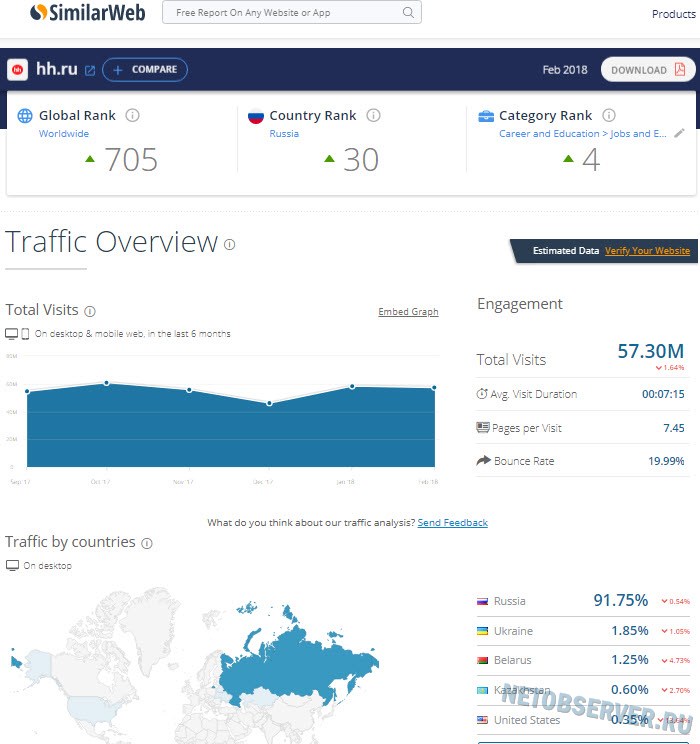Screen dimensions: 700x744
Task: Click the Bounce Rate value 19.99%
Action: [x=666, y=461]
